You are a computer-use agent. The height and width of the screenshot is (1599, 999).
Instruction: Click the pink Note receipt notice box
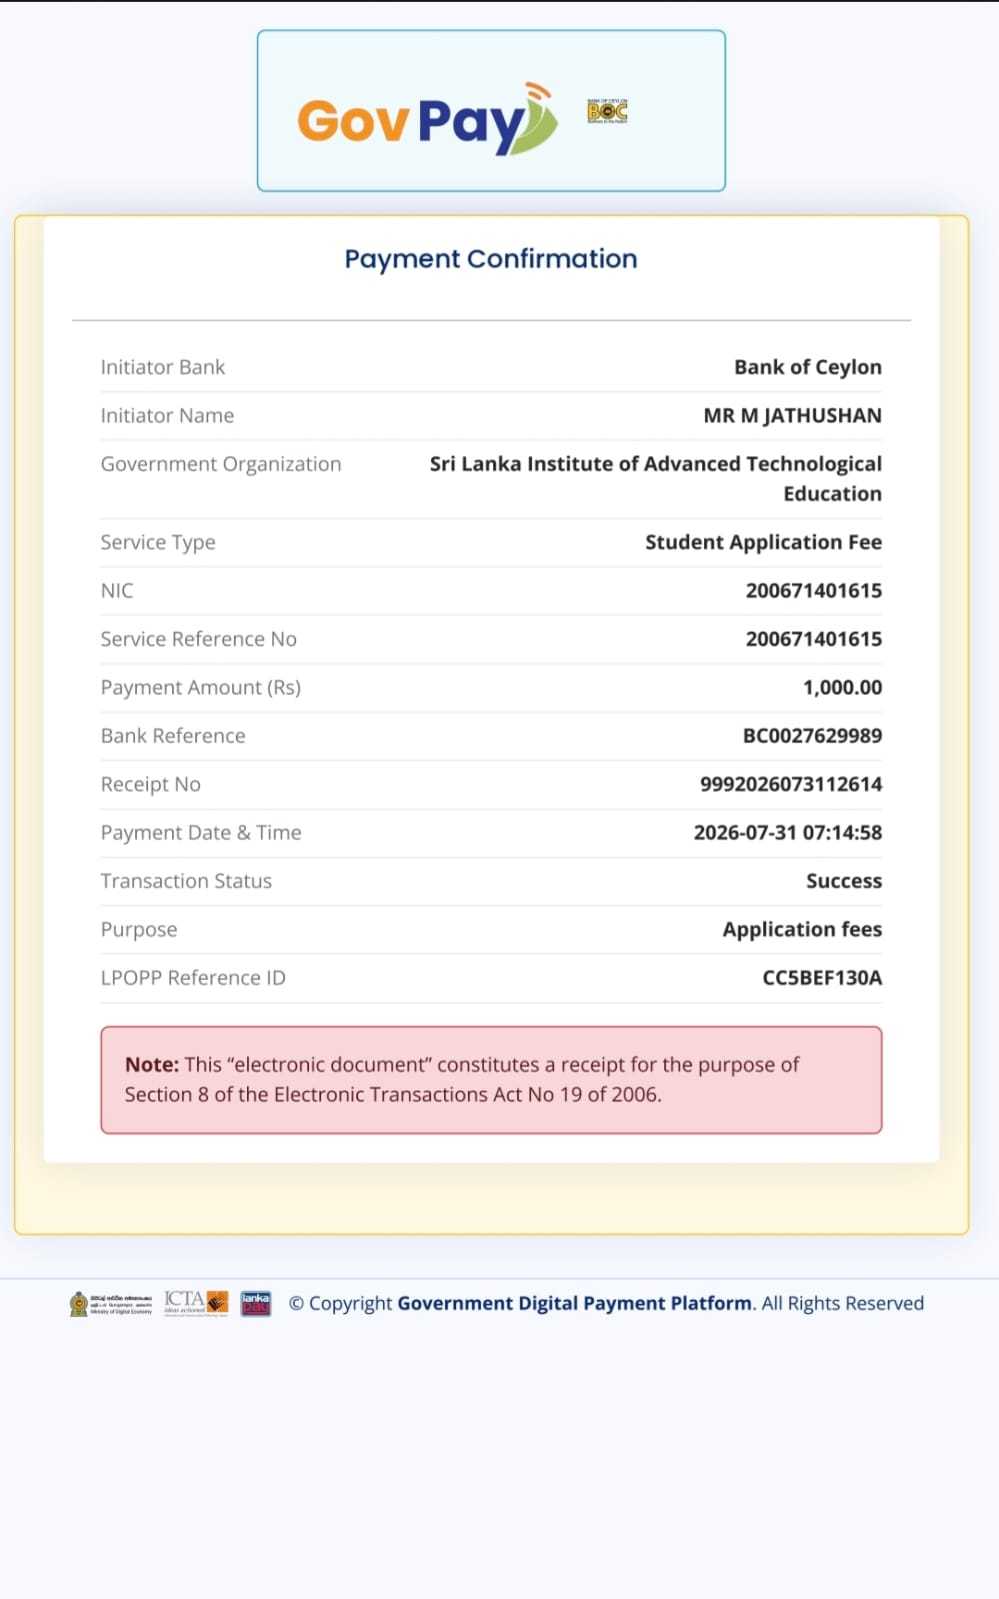pyautogui.click(x=491, y=1080)
